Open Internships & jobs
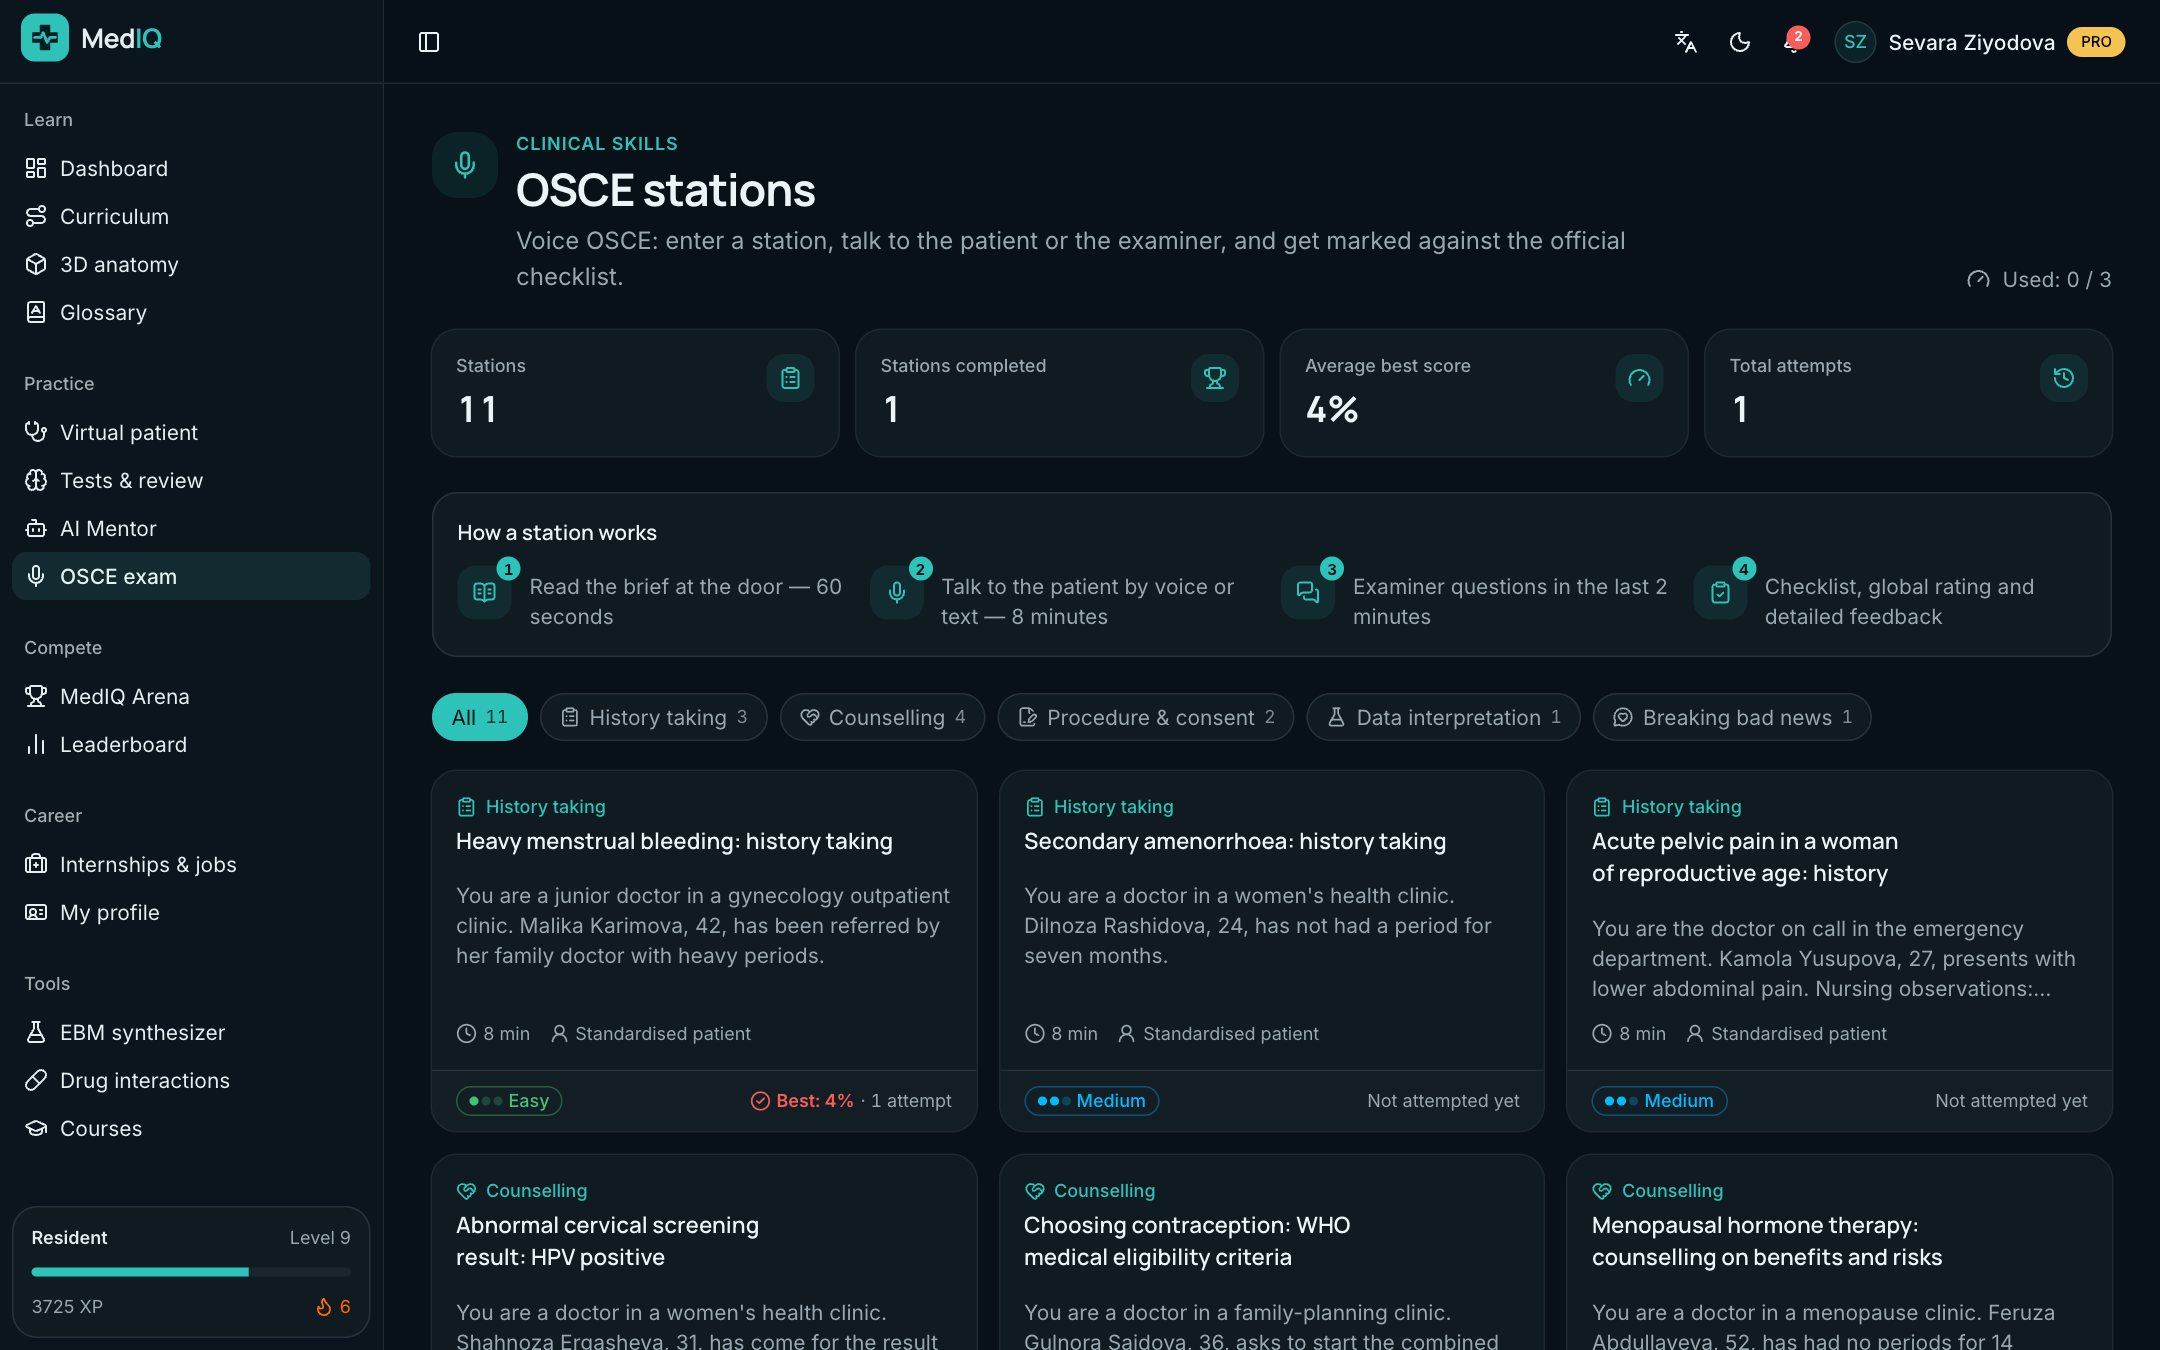2160x1350 pixels. 191,864
